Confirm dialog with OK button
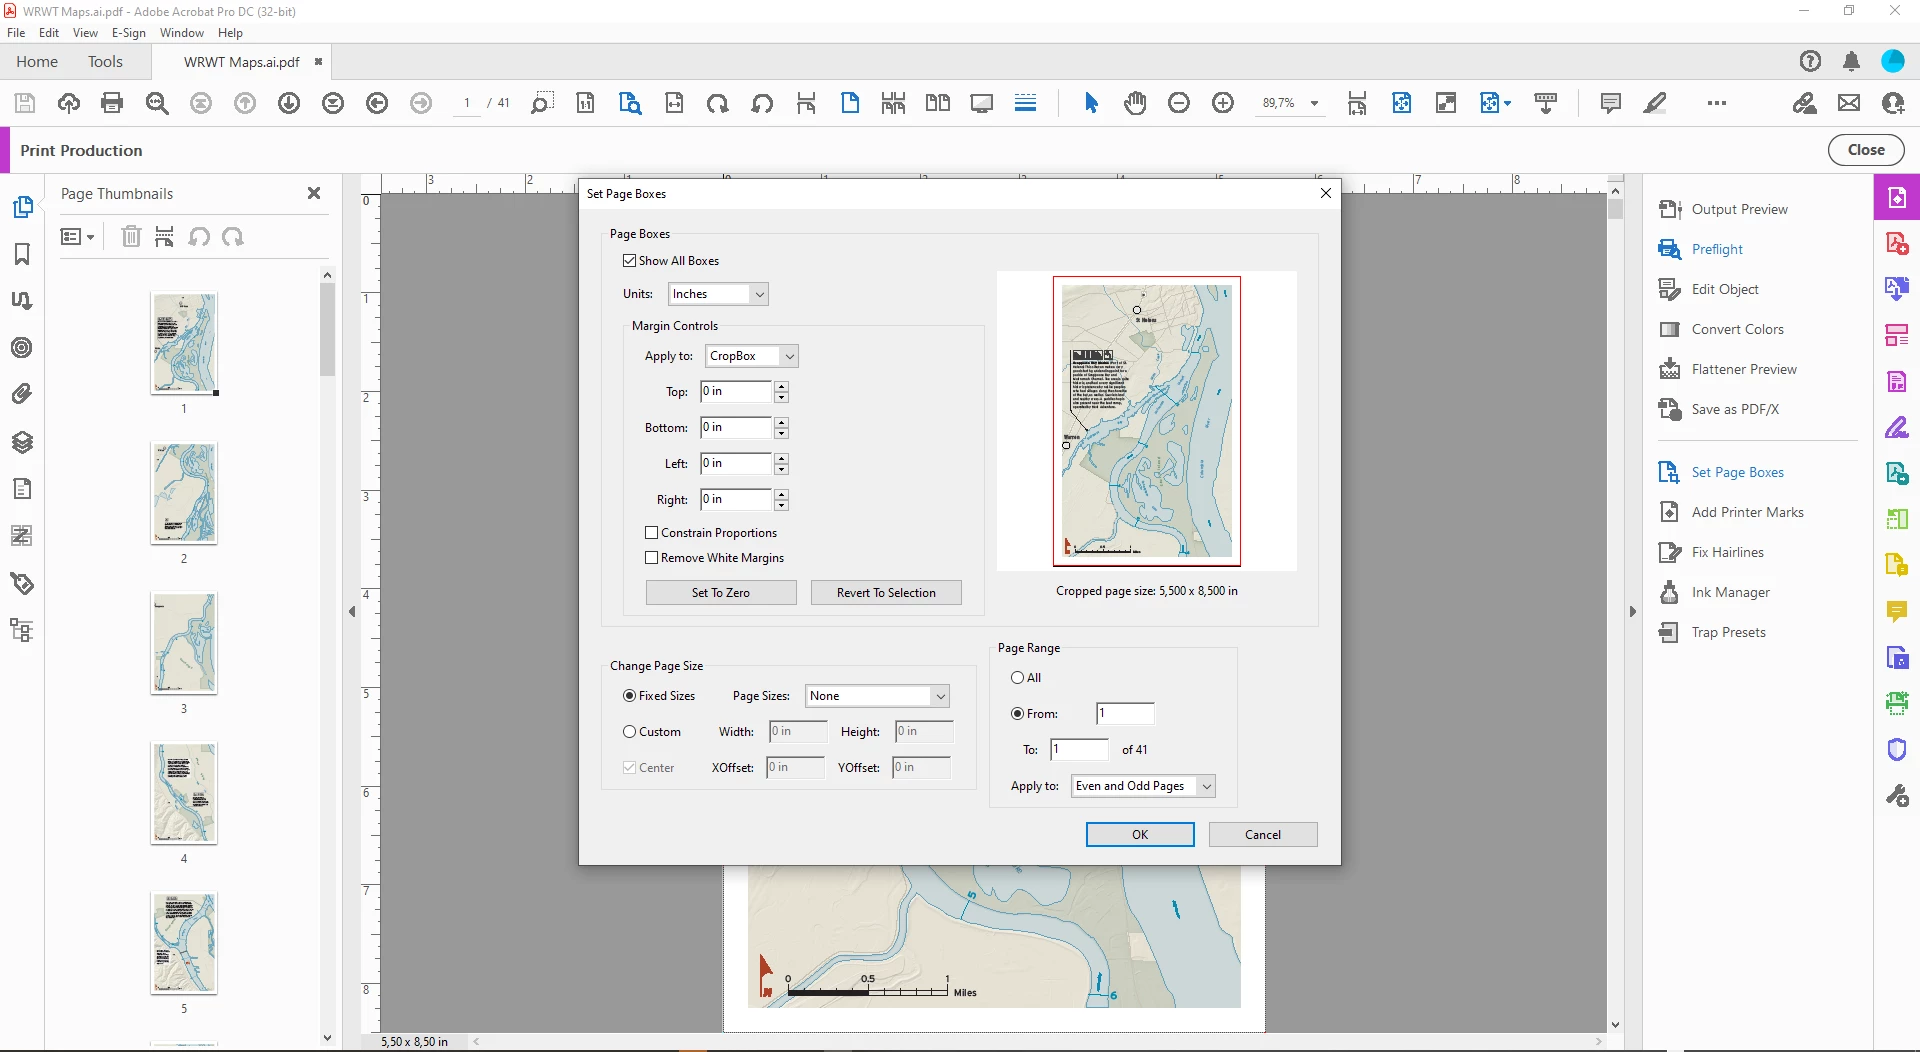Screen dimensions: 1920x1052 tap(1140, 835)
